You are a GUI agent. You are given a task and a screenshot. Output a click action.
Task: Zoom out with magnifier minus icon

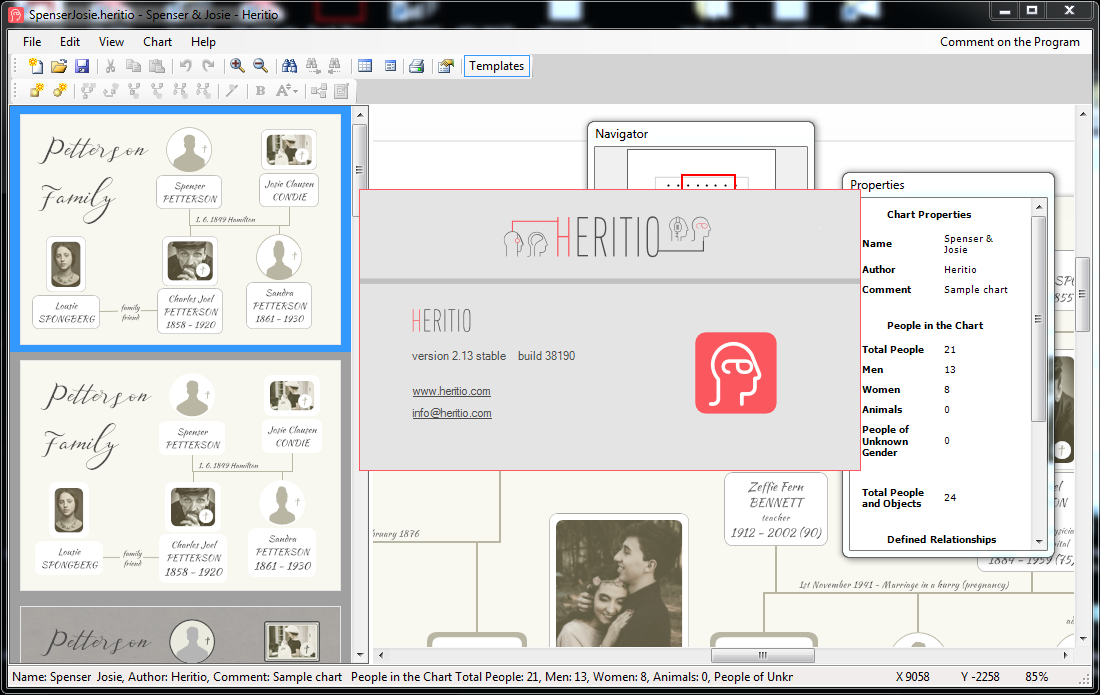(260, 66)
